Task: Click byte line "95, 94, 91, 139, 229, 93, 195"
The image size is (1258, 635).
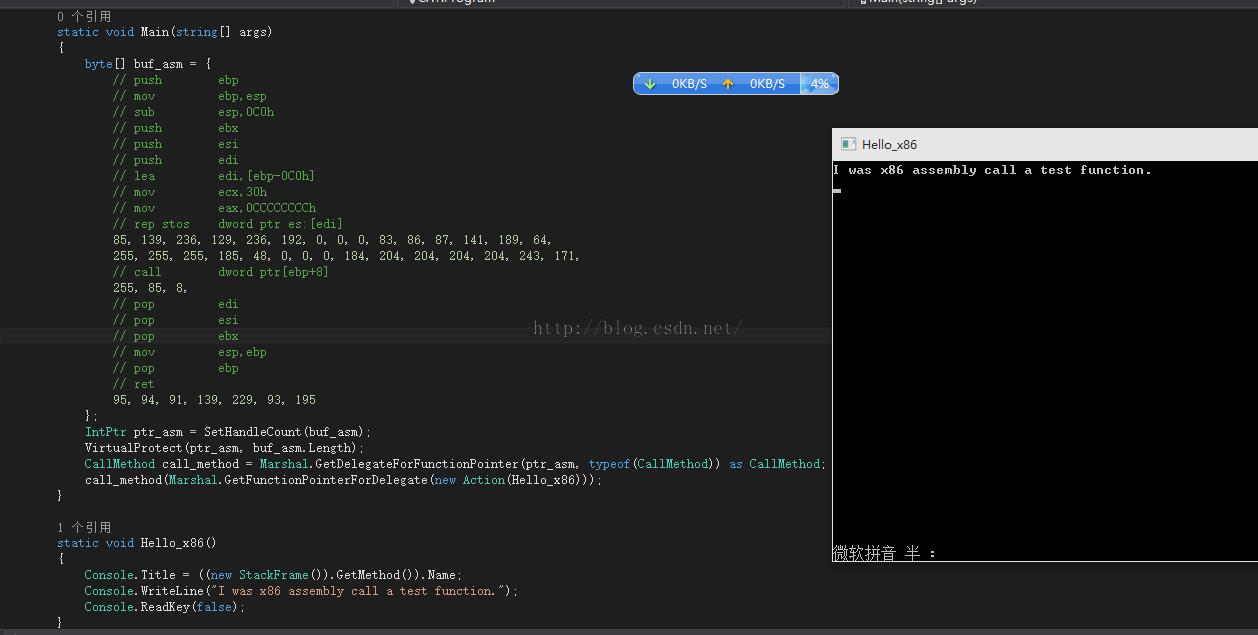Action: pyautogui.click(x=214, y=400)
